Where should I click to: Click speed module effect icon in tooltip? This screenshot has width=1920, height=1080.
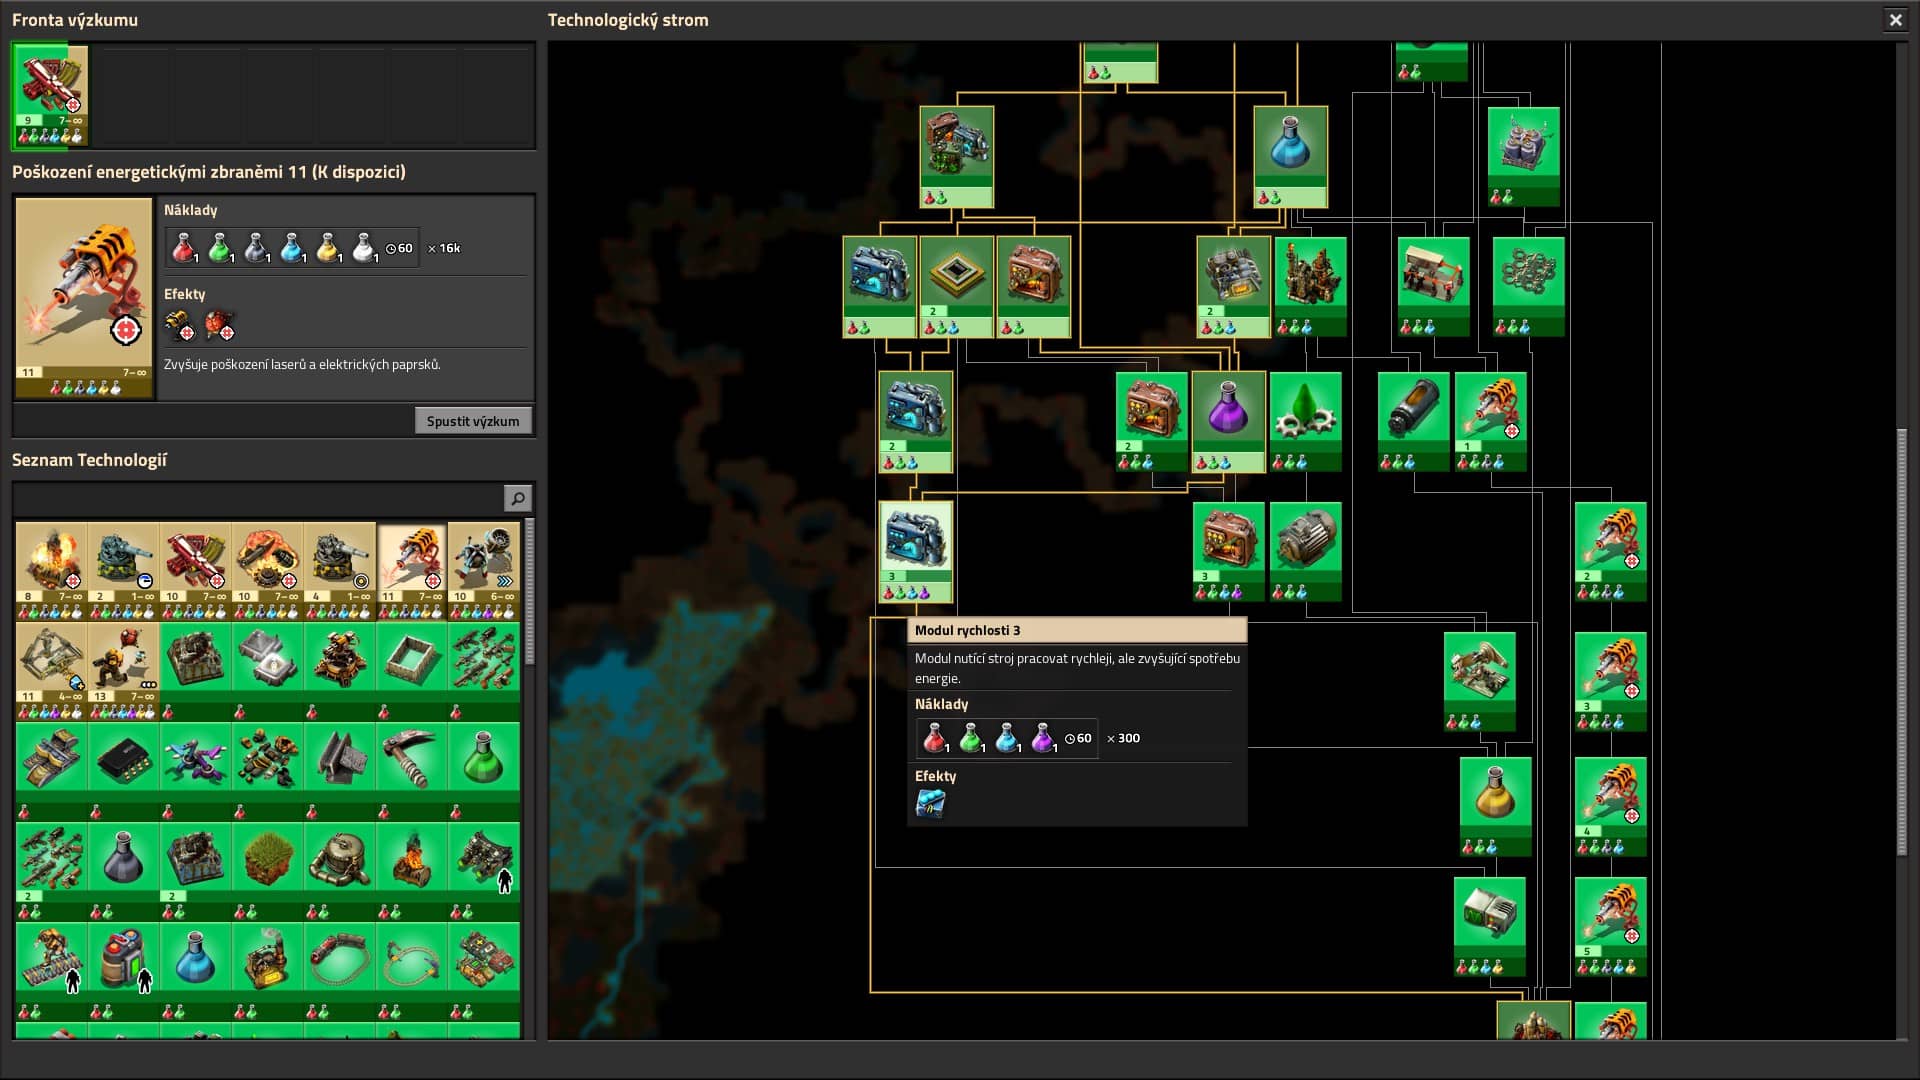931,804
